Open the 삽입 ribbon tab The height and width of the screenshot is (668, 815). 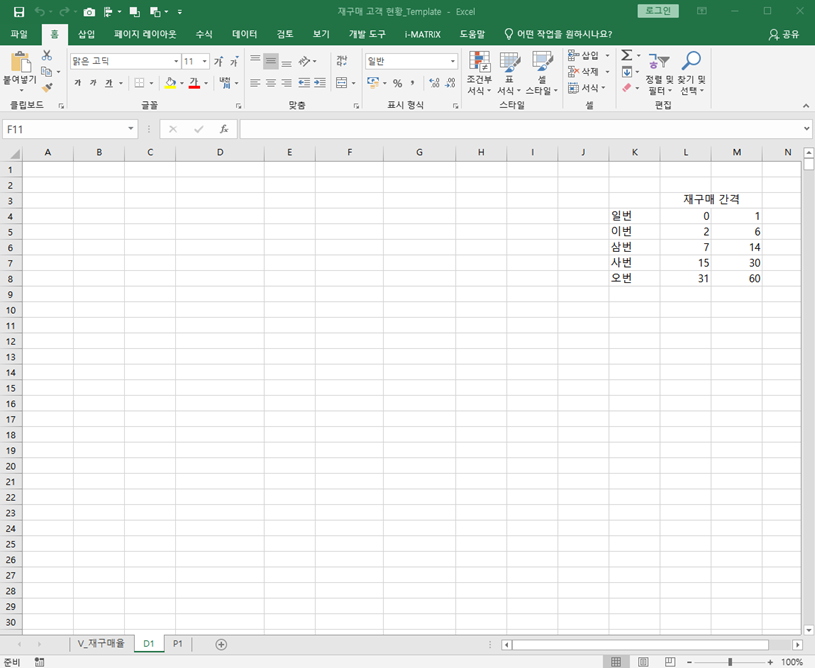pyautogui.click(x=86, y=34)
